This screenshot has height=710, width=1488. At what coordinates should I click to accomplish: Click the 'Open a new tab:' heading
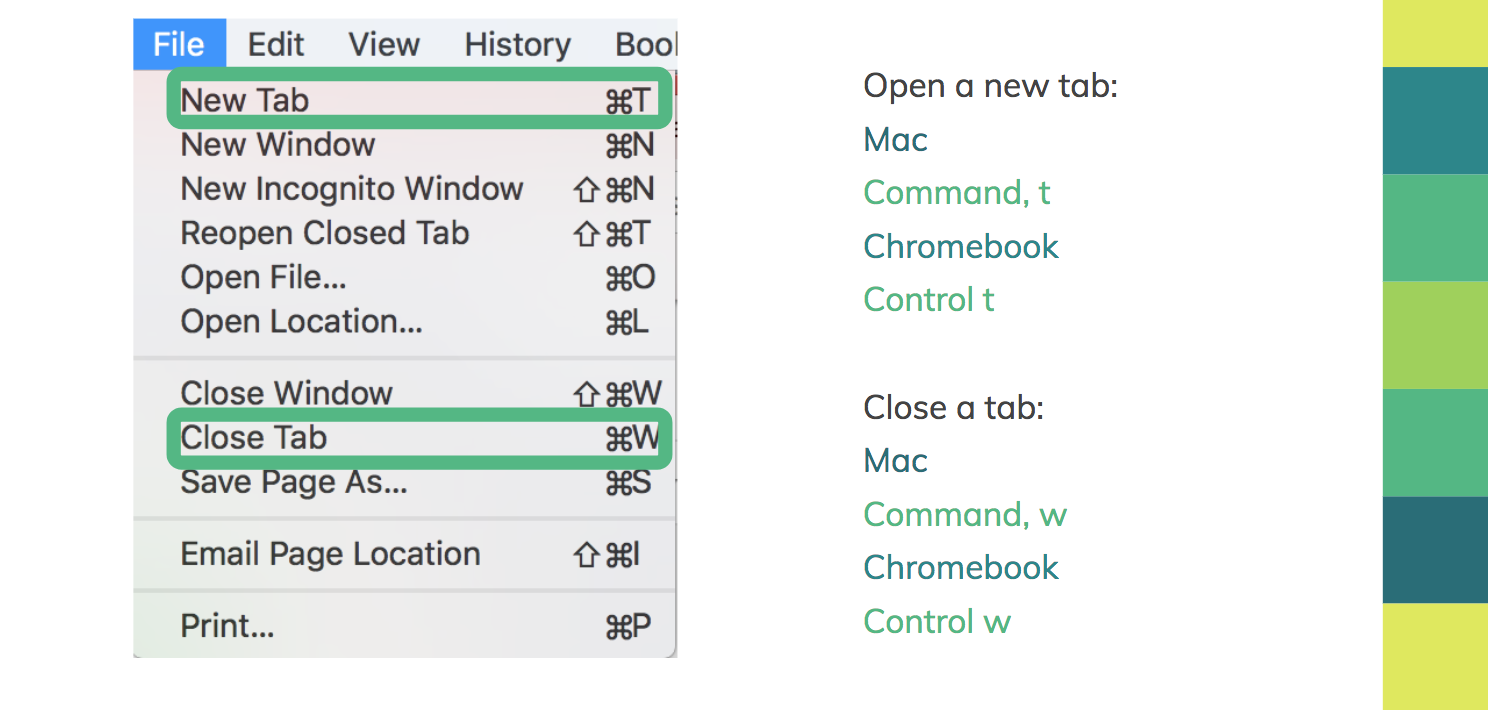pos(990,86)
